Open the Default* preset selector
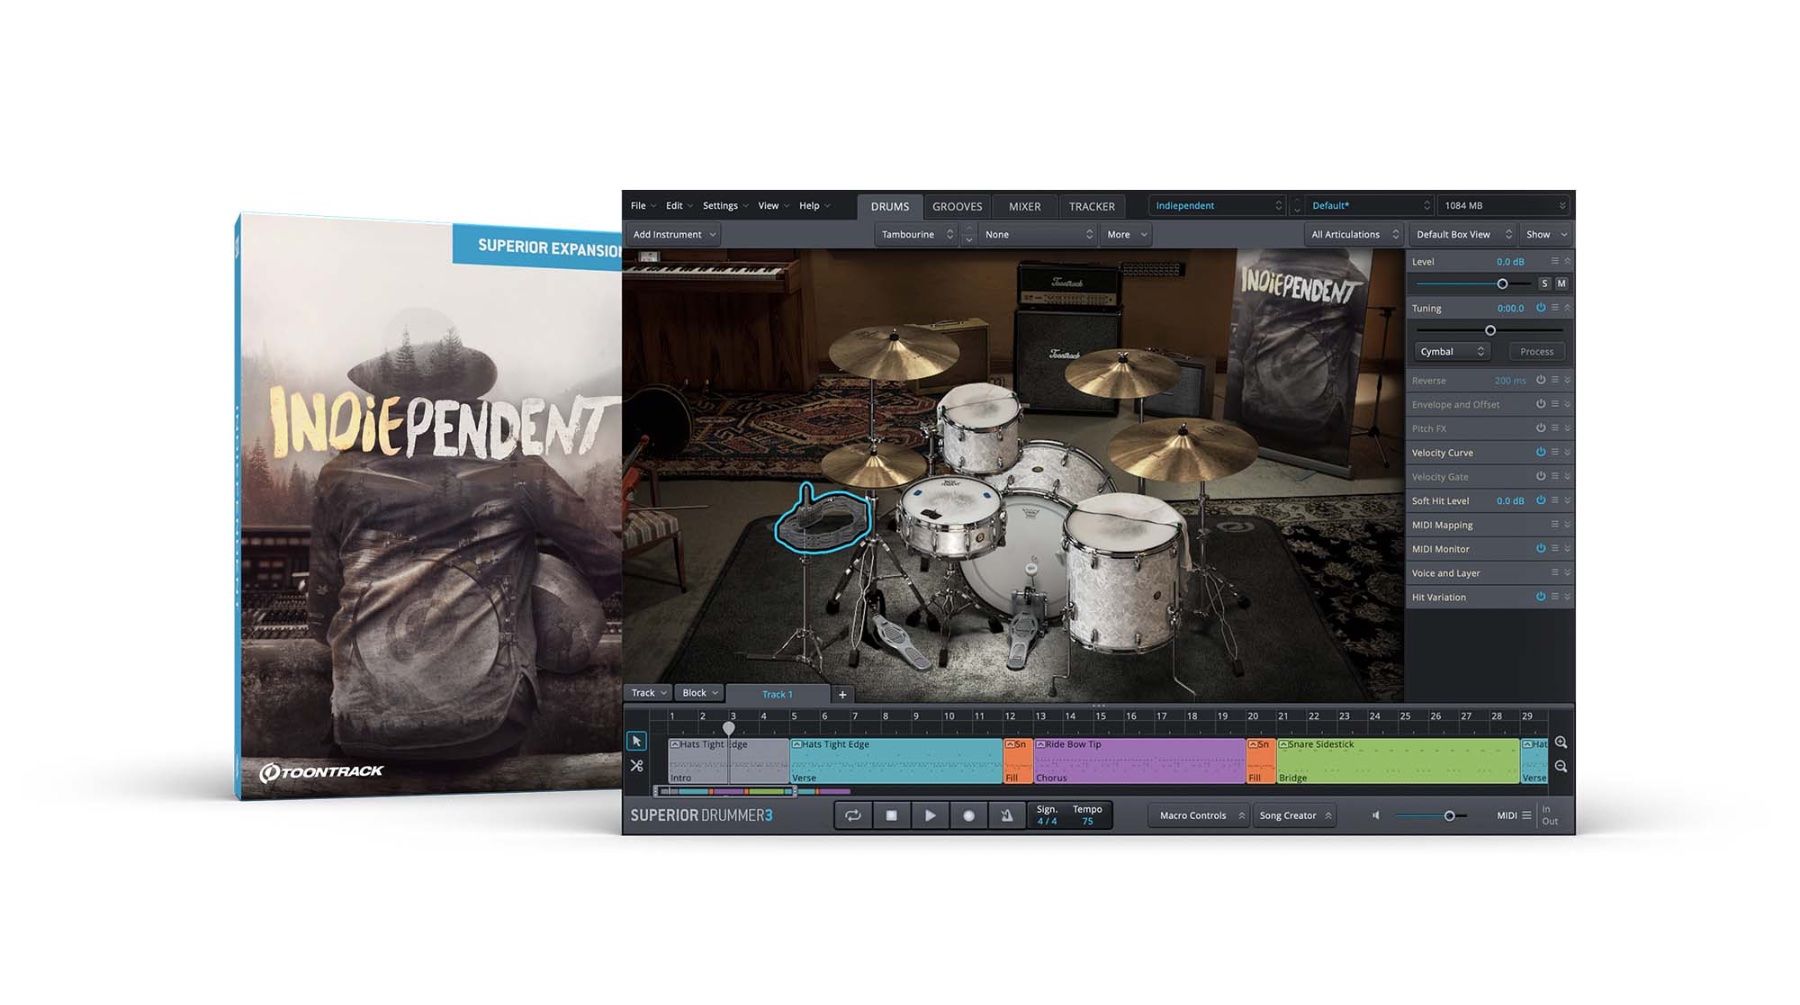1800x1005 pixels. point(1370,205)
